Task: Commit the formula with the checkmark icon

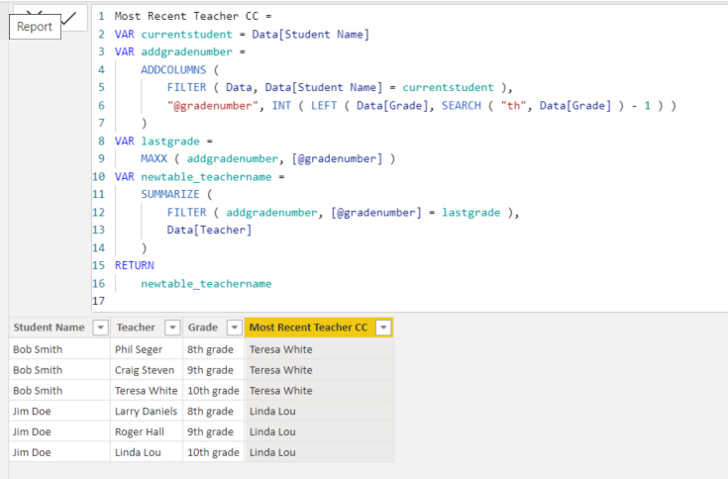Action: (x=69, y=18)
